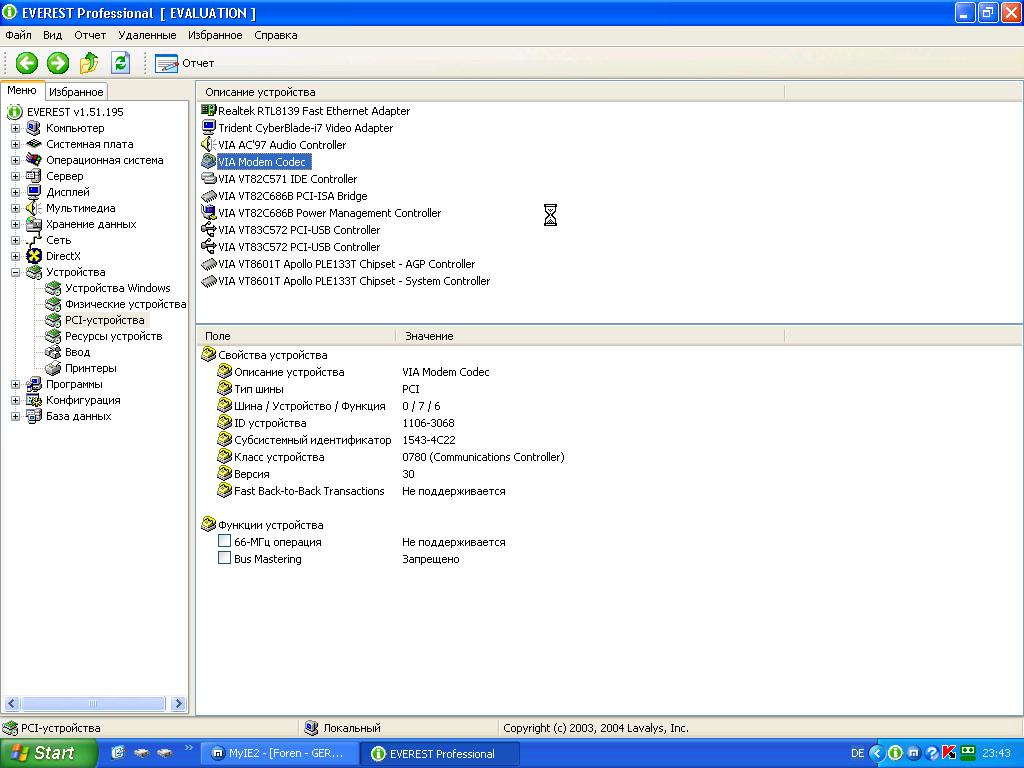
Task: Select VIA AC'97 Audio Controller icon
Action: (x=208, y=144)
